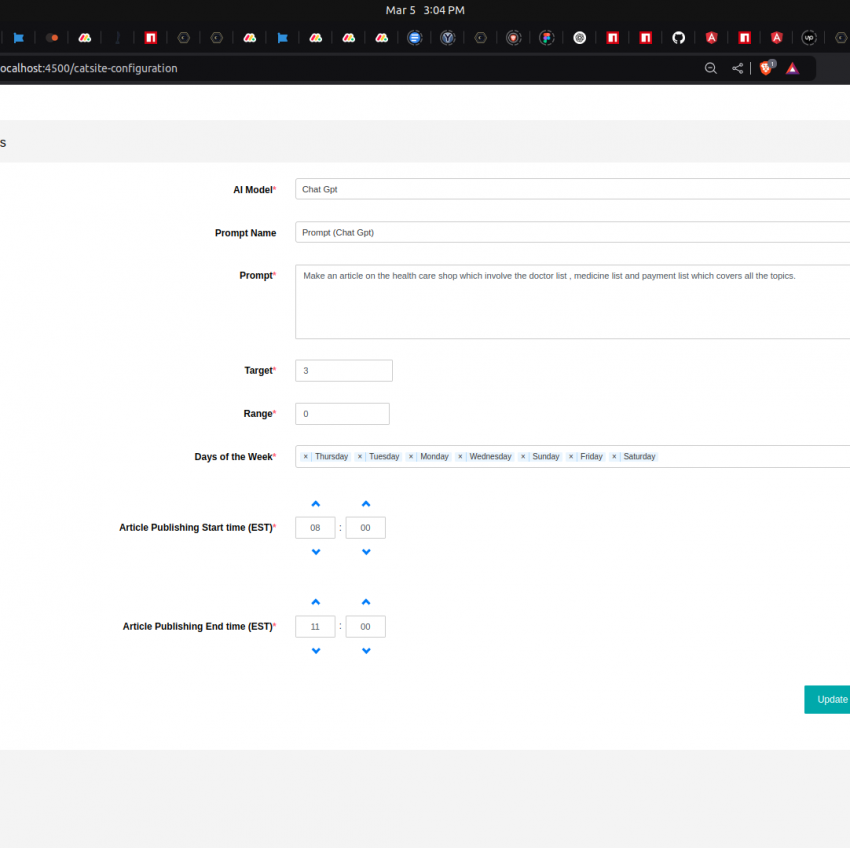Switch to the GitHub browser tab

[678, 37]
